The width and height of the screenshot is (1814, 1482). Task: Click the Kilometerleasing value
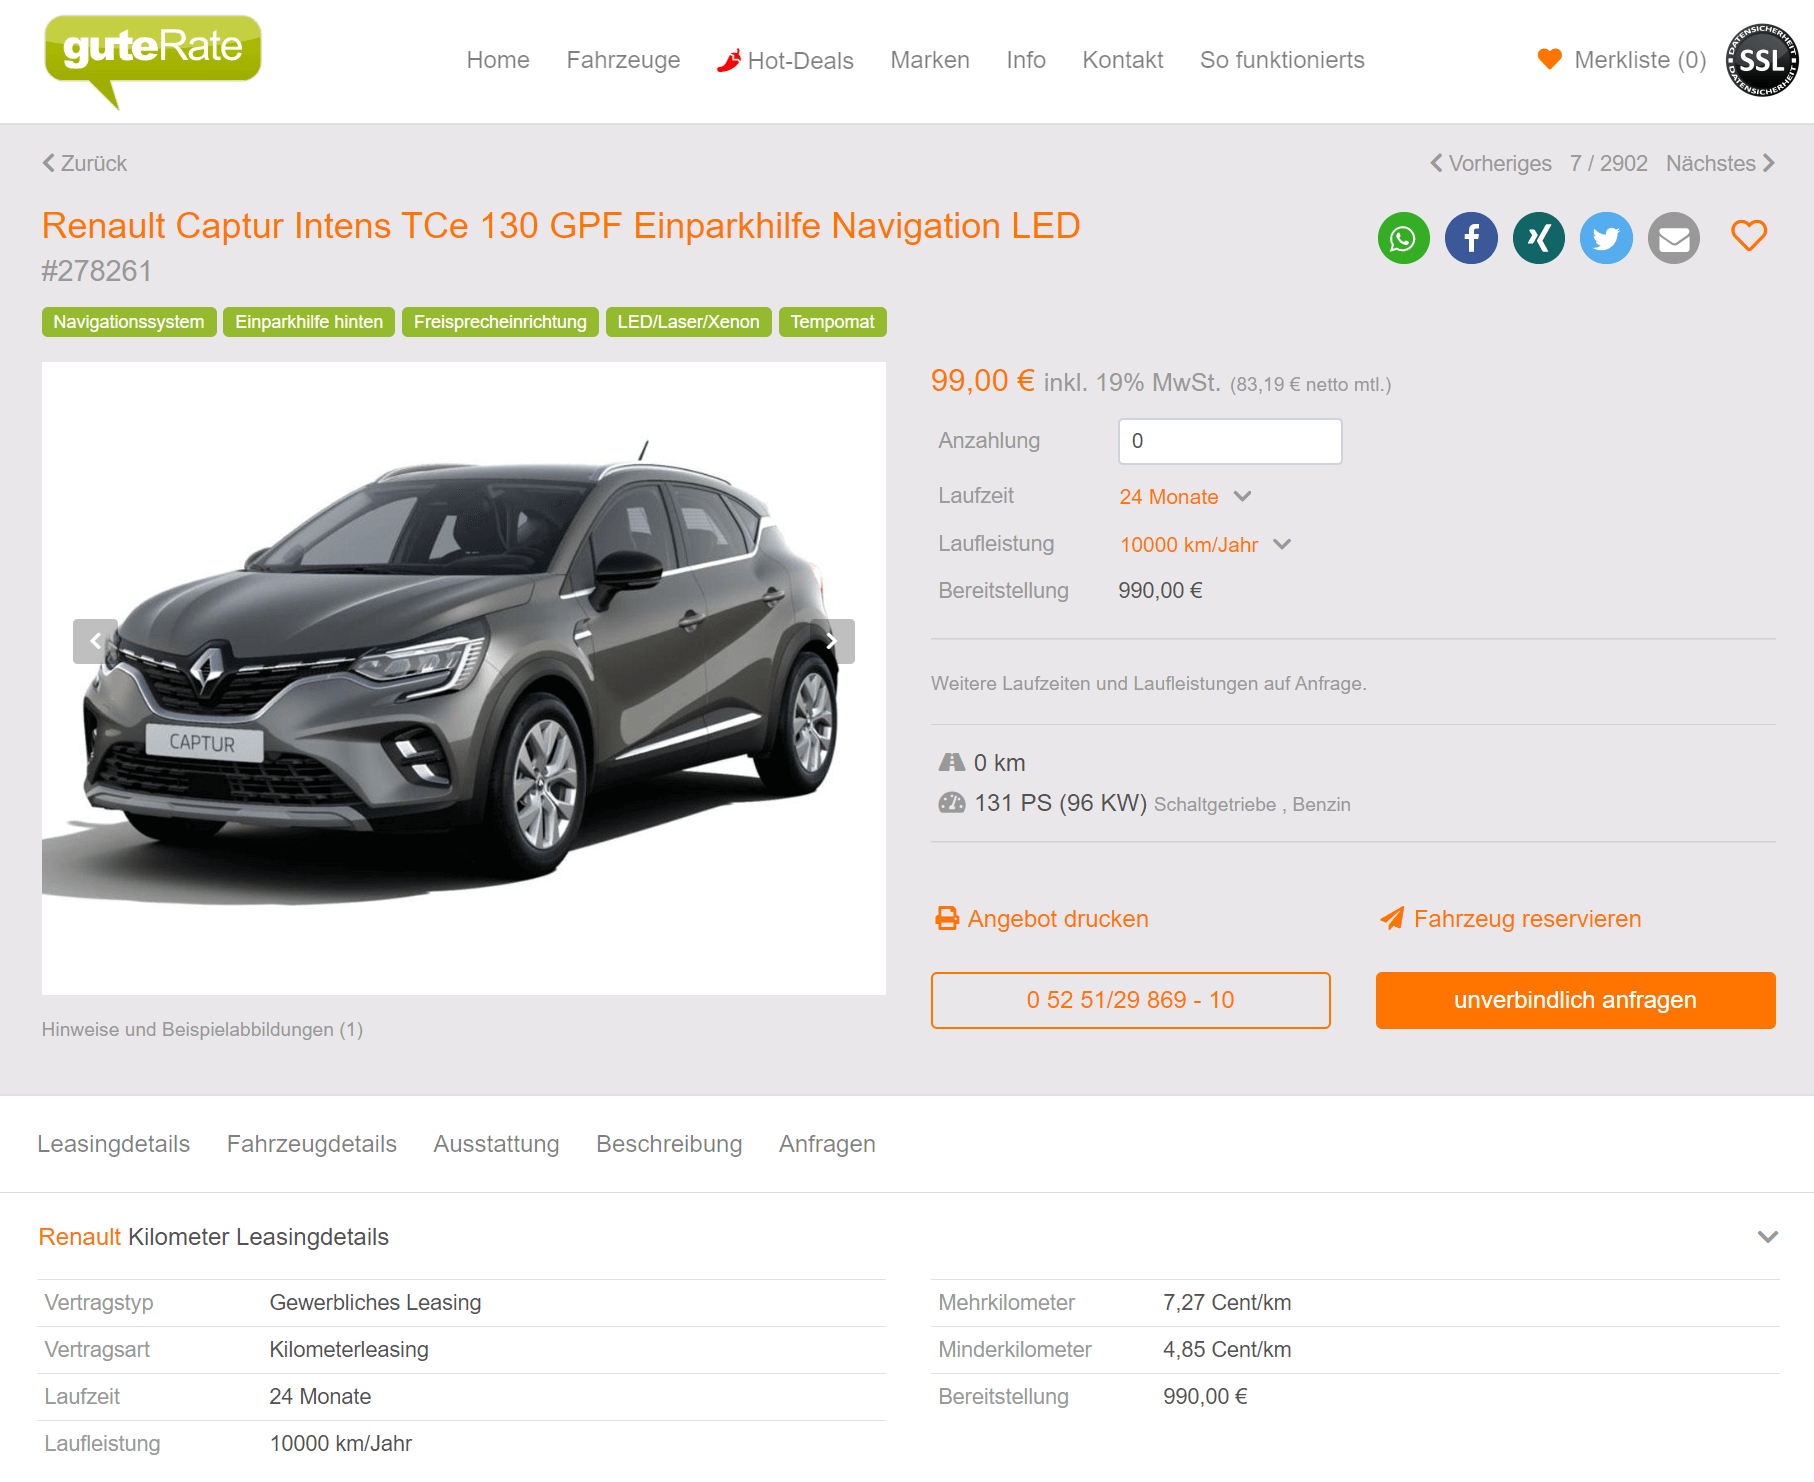[349, 1350]
